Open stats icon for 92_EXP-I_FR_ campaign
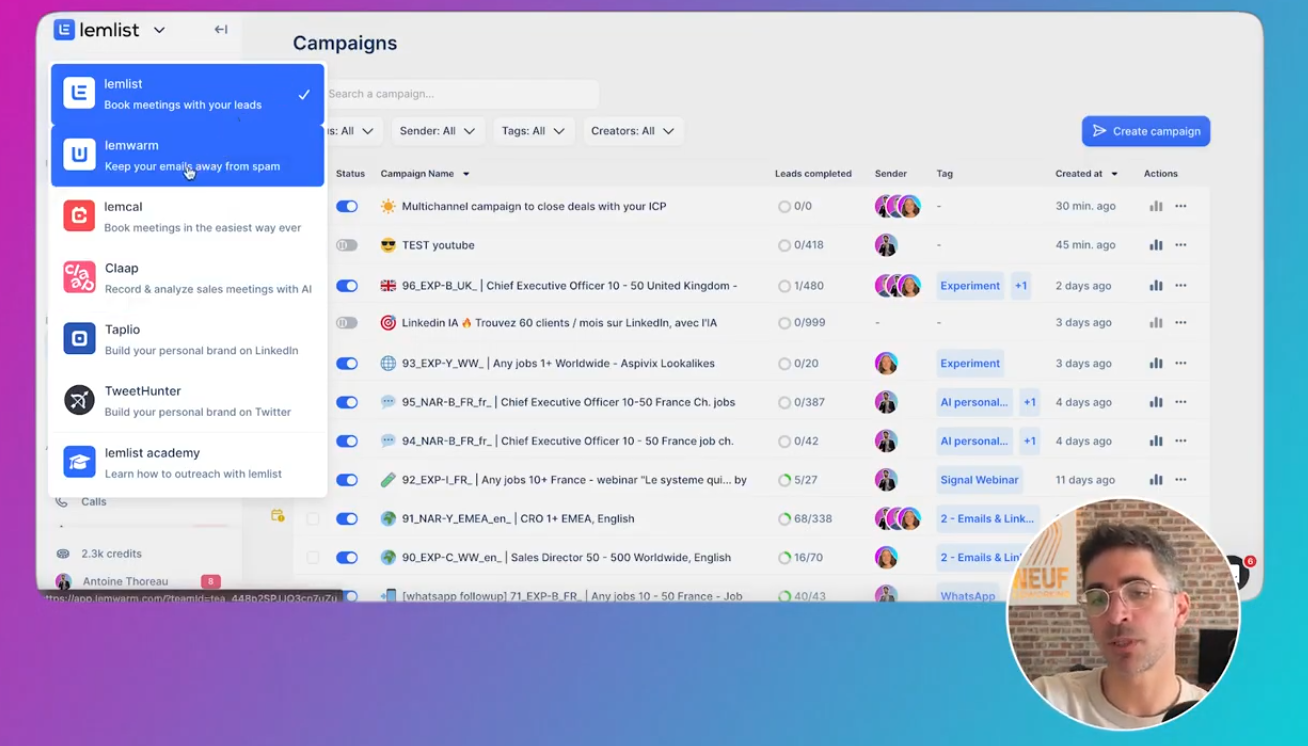This screenshot has height=746, width=1308. [x=1156, y=480]
